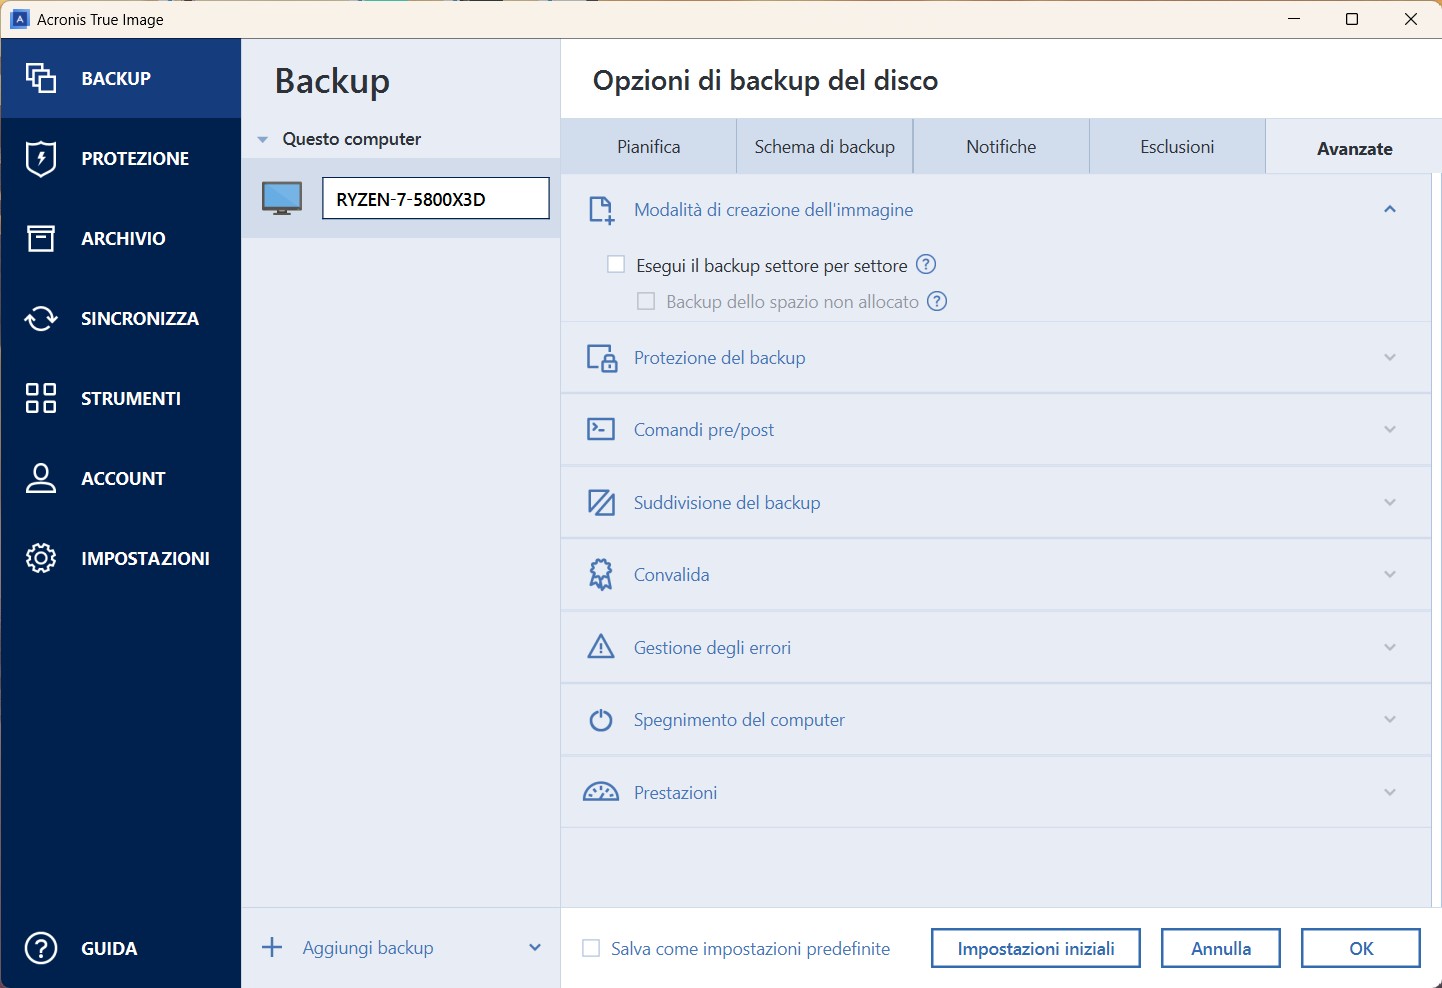
Task: Click the Convalida badge icon
Action: coord(600,575)
